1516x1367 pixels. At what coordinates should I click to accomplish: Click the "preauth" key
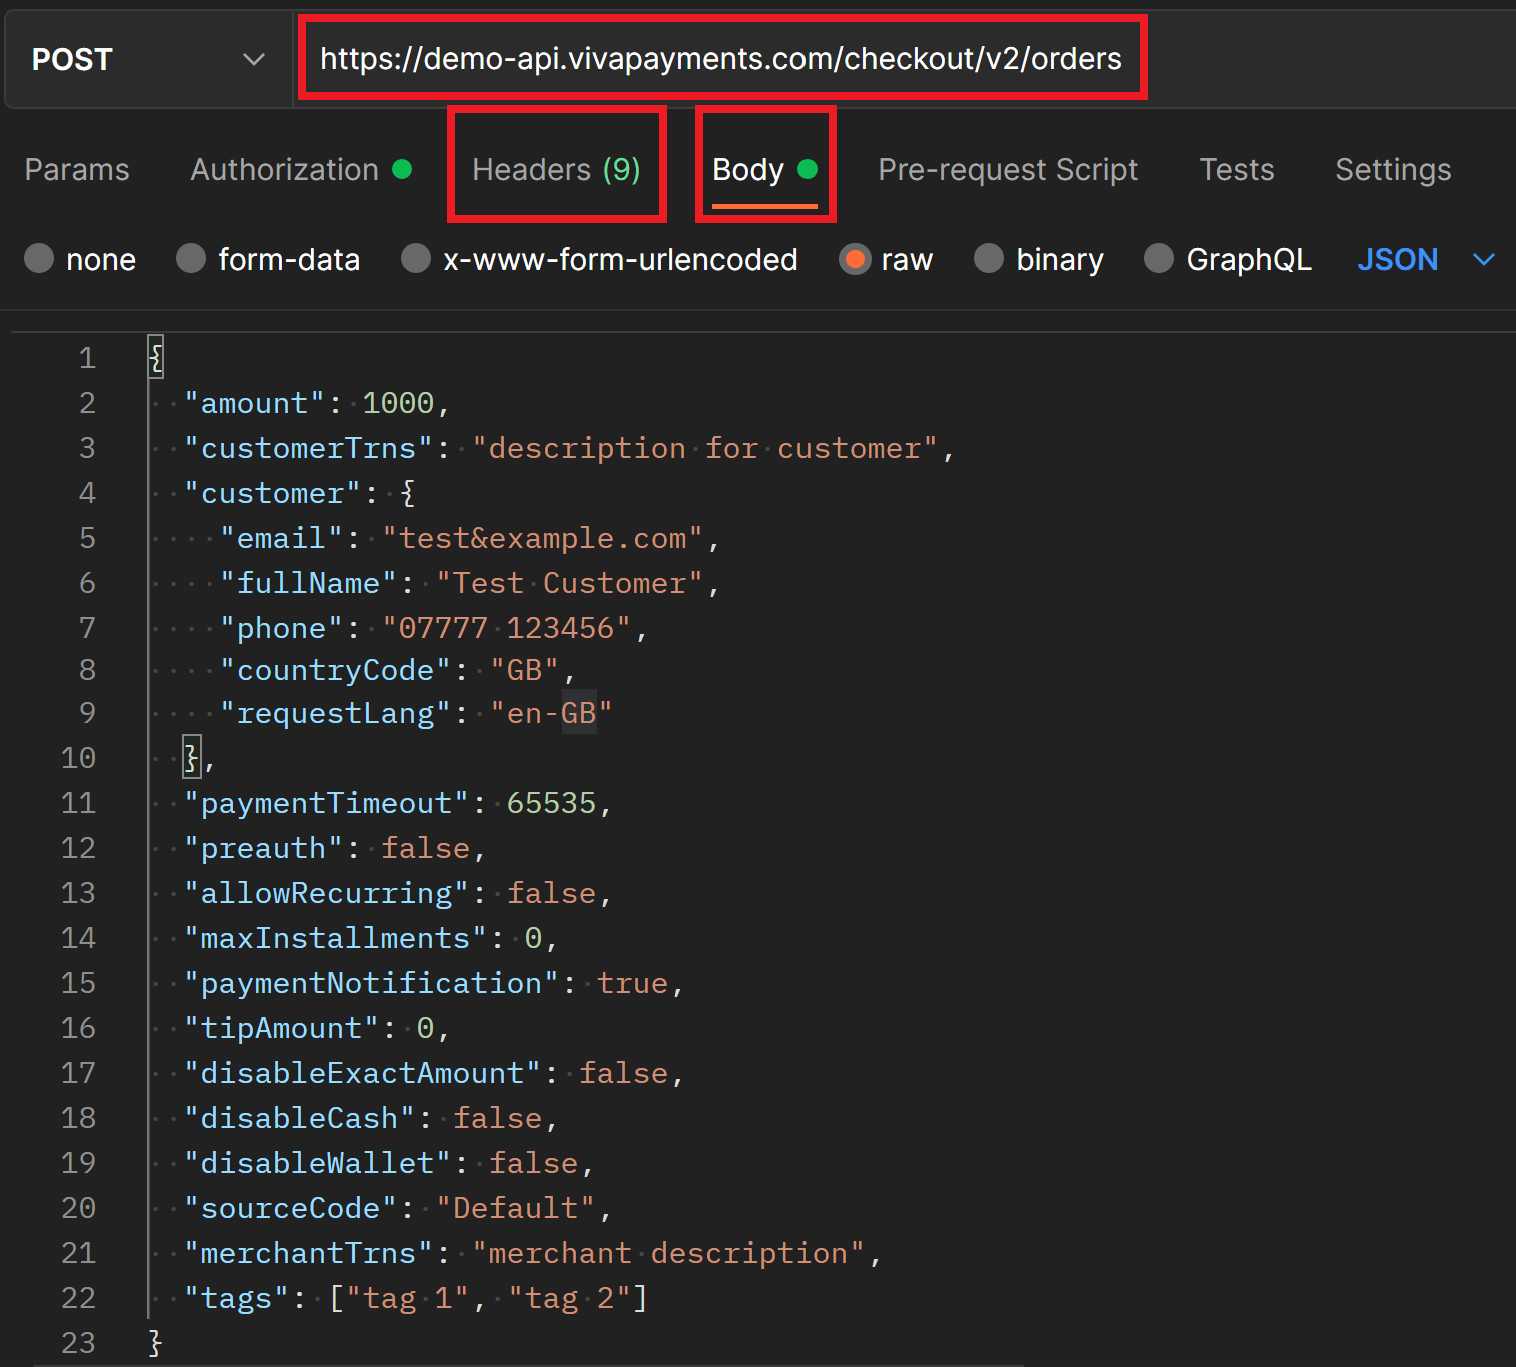(x=264, y=848)
